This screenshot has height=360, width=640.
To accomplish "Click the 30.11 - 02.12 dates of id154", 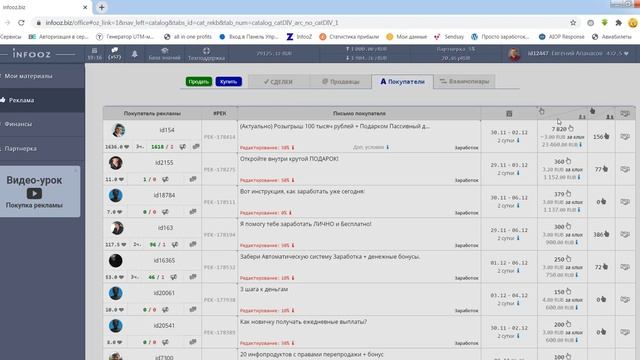I will click(x=509, y=133).
